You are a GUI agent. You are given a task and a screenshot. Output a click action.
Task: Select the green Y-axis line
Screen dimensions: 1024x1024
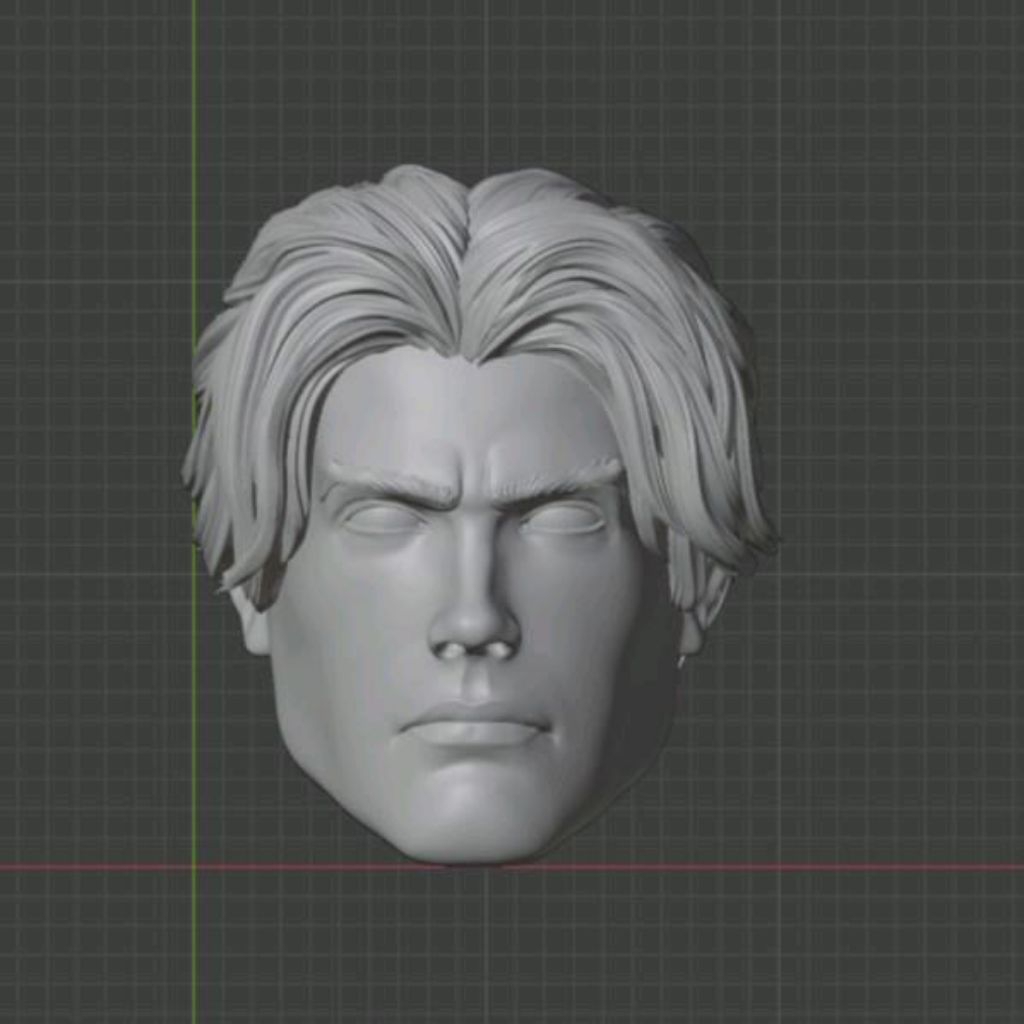click(x=193, y=150)
